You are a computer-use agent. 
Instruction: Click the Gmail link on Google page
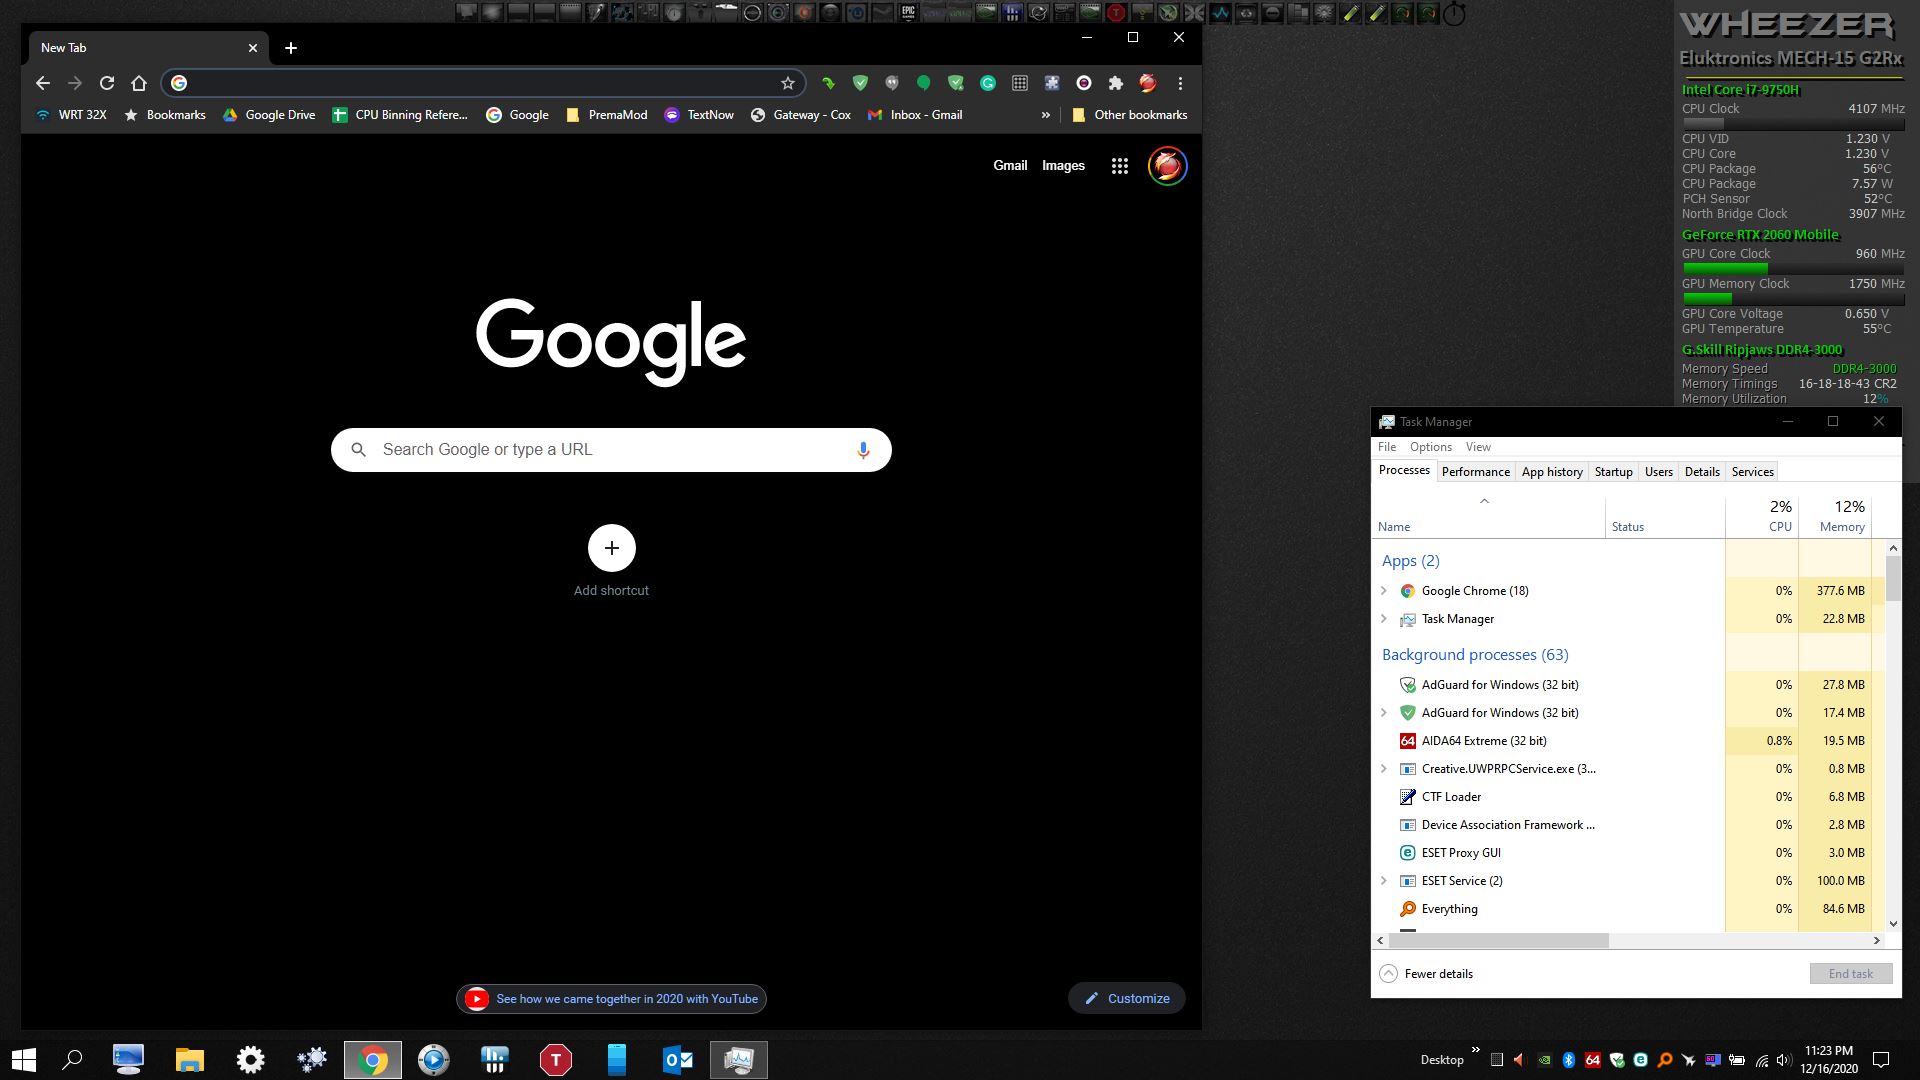point(1010,166)
